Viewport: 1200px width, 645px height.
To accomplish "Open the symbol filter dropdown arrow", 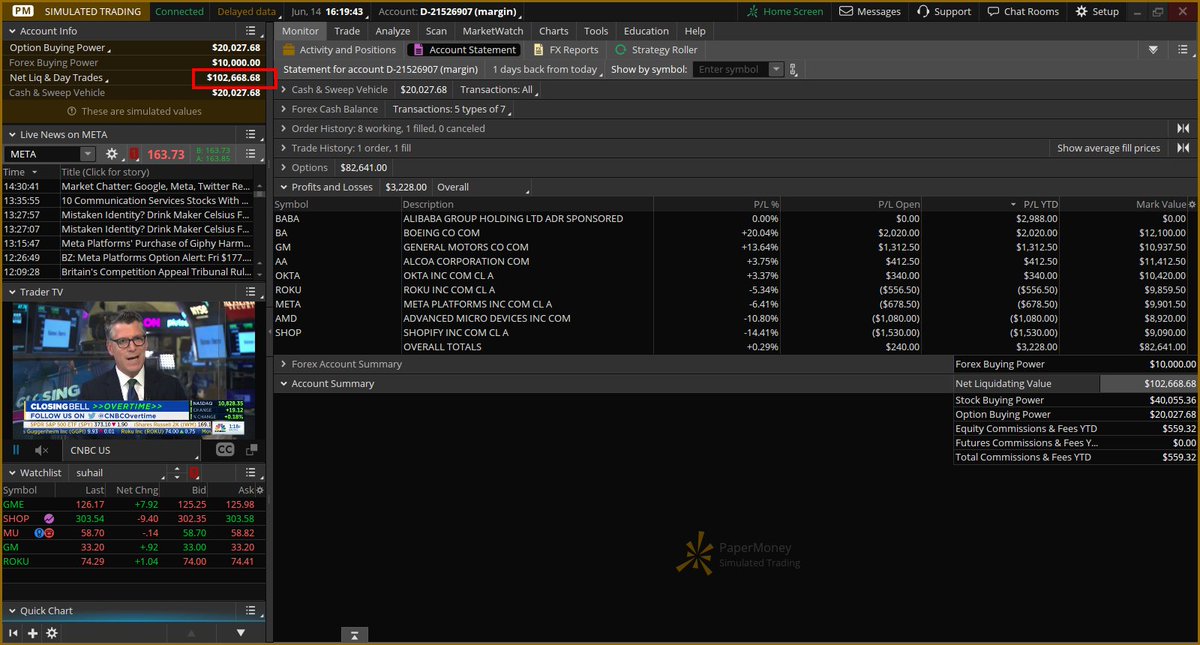I will (776, 70).
